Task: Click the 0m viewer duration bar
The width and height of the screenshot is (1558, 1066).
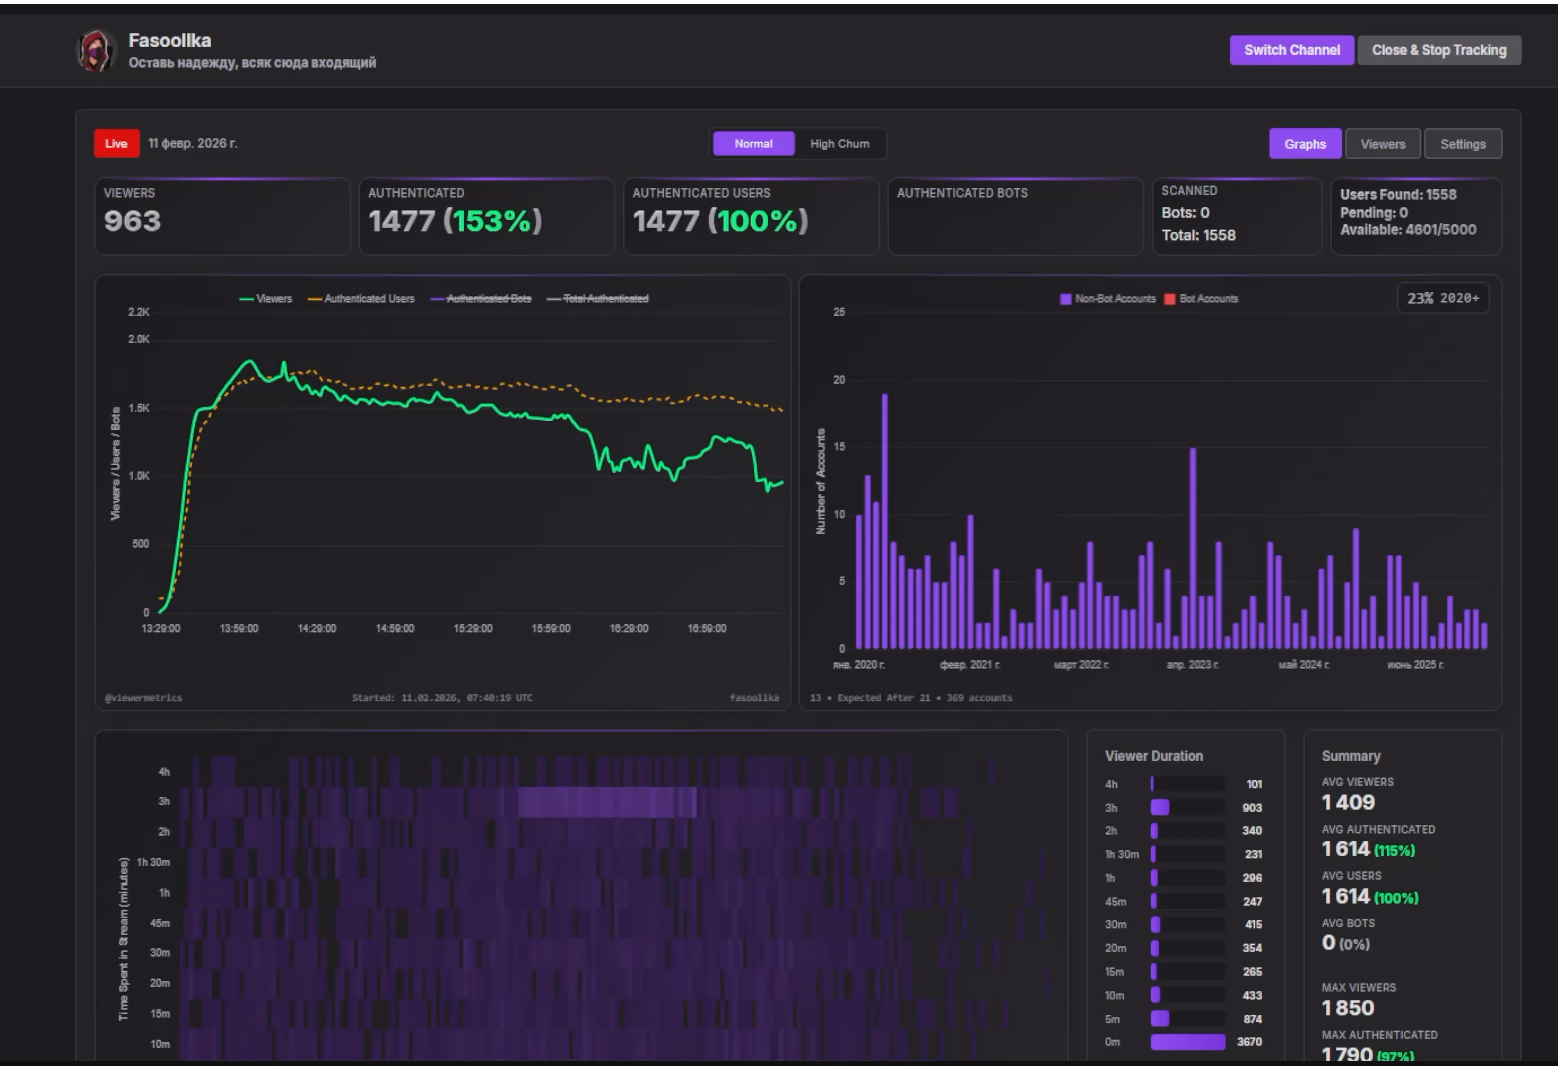Action: (1188, 1042)
